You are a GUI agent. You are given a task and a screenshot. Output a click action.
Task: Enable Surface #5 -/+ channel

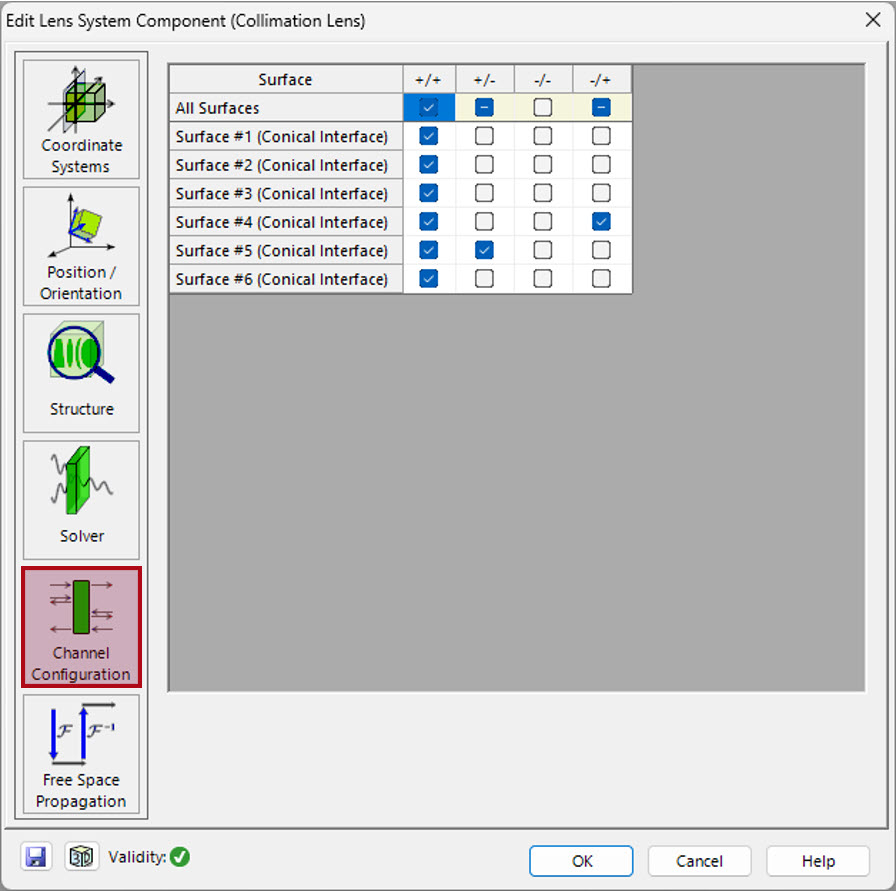coord(601,250)
